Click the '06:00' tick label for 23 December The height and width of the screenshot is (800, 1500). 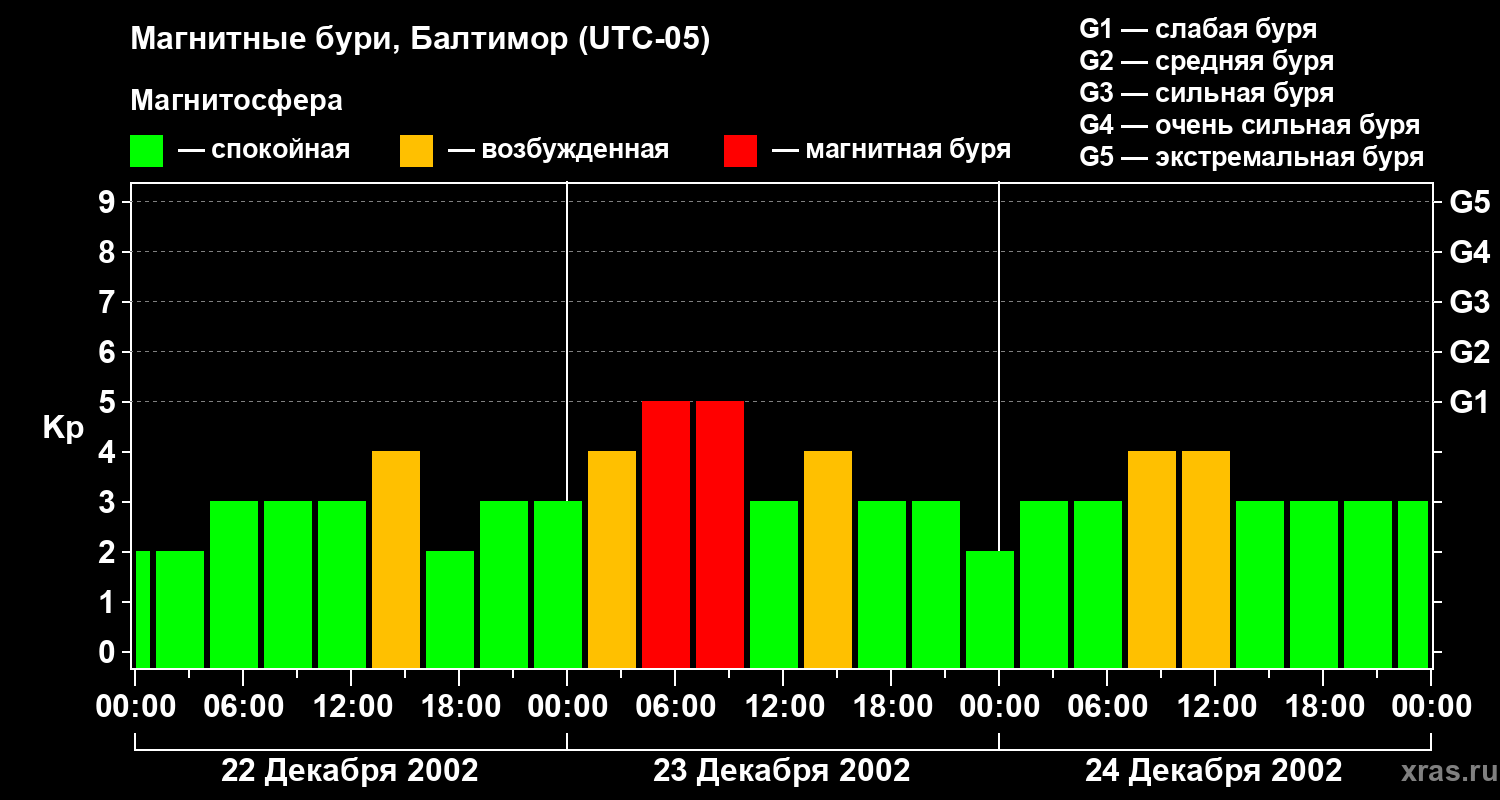tap(674, 706)
